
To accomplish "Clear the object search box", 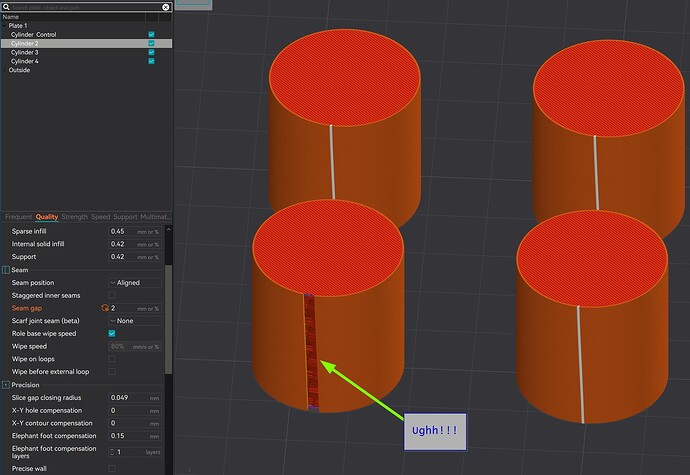I will click(165, 7).
